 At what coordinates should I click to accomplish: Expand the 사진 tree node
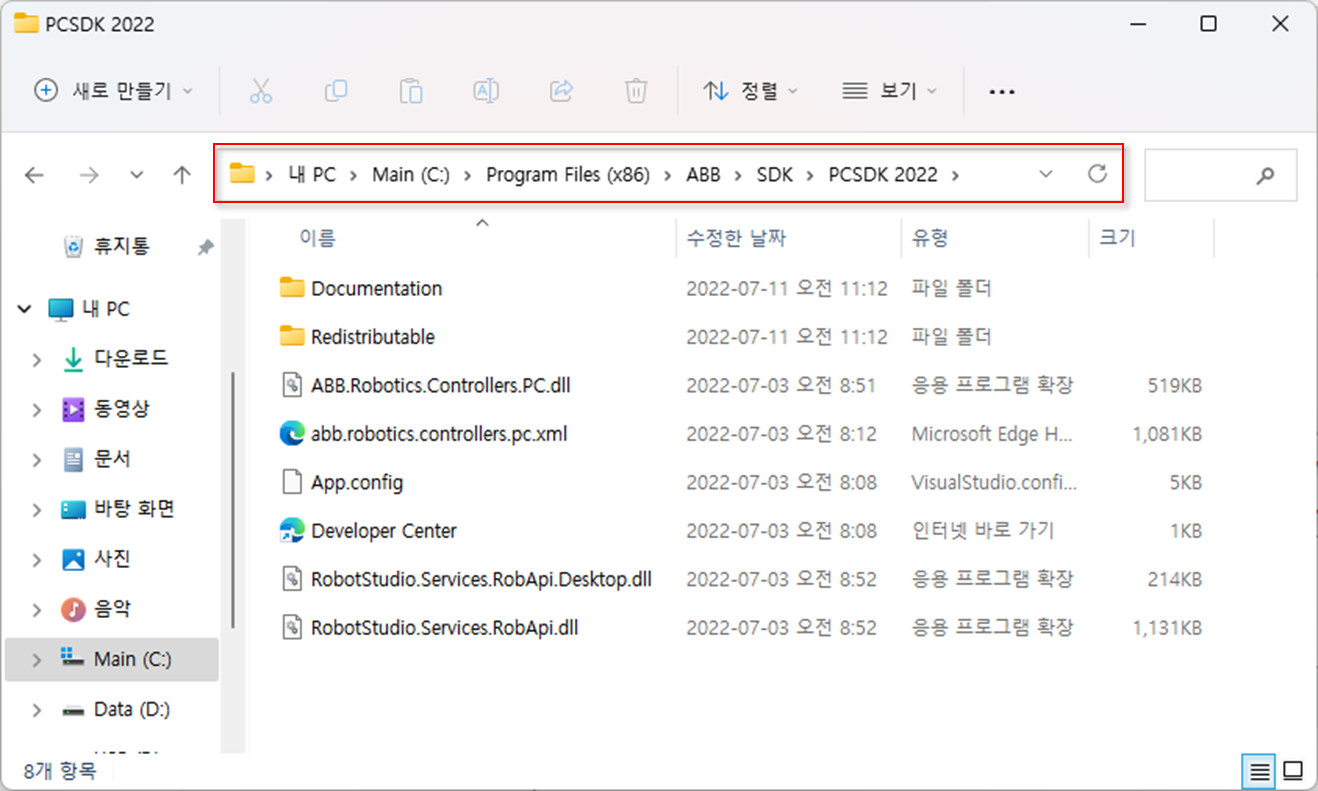(x=37, y=559)
